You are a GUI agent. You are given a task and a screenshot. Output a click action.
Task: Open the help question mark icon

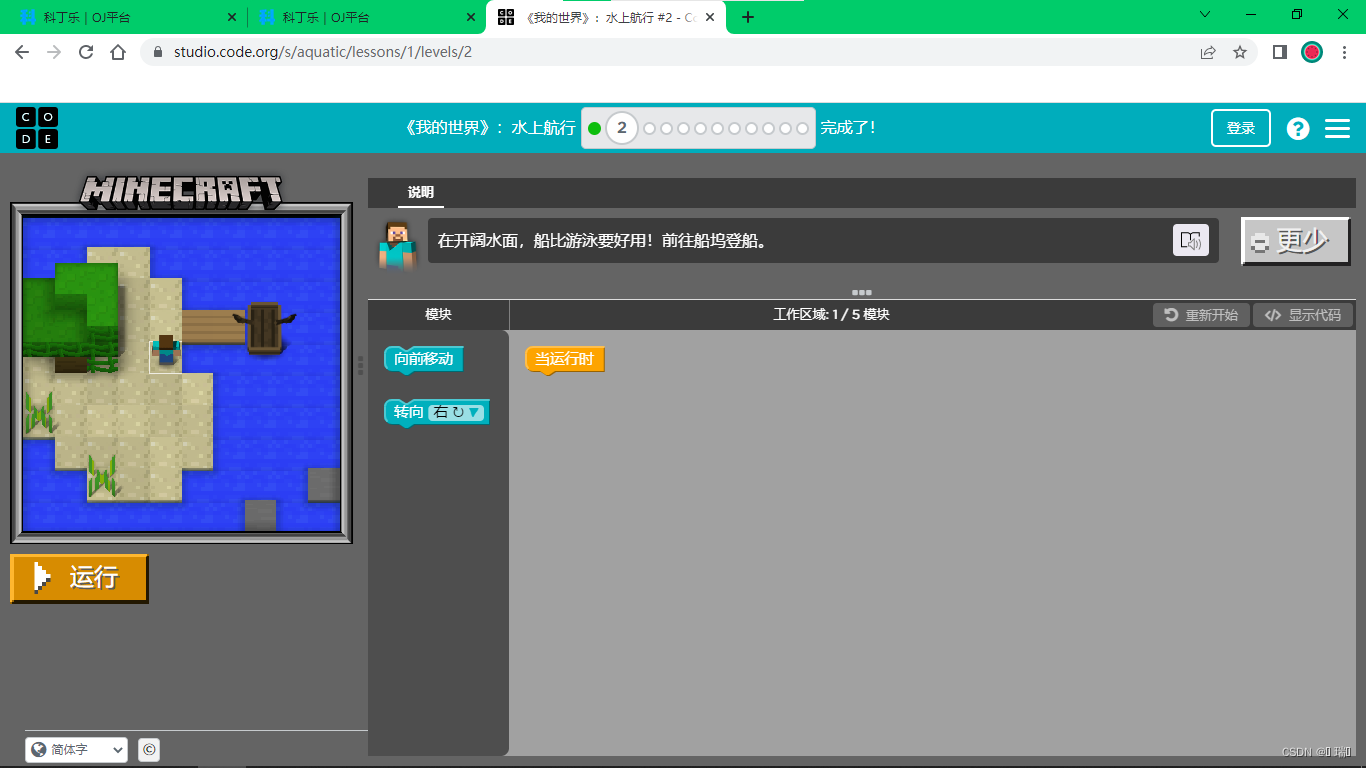point(1298,128)
